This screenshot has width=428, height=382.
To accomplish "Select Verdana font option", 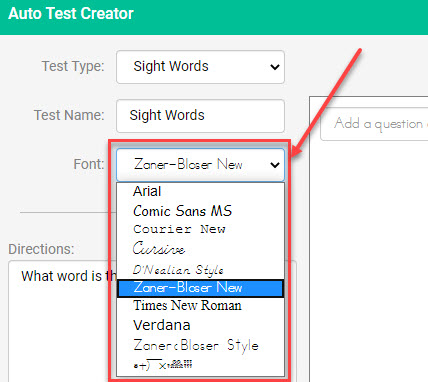I will (200, 325).
